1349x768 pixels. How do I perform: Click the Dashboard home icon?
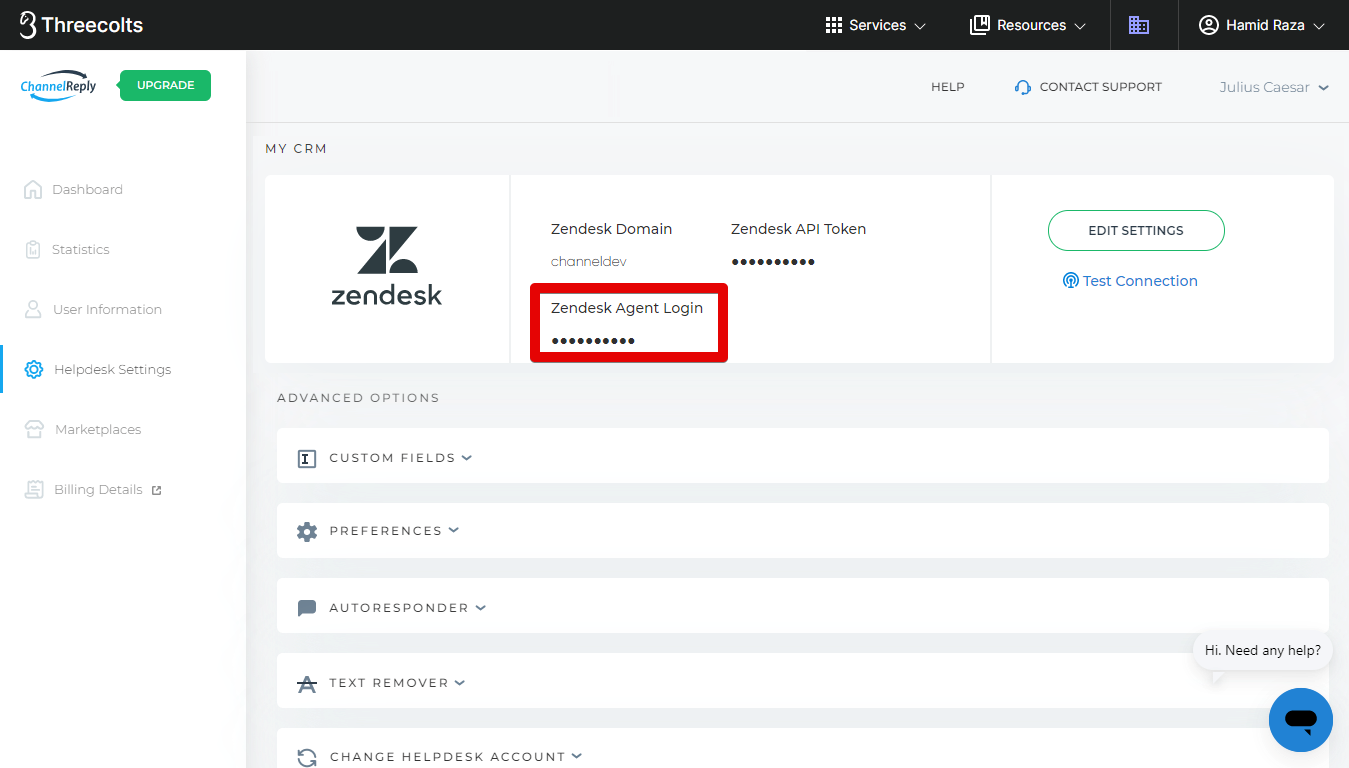[x=33, y=189]
